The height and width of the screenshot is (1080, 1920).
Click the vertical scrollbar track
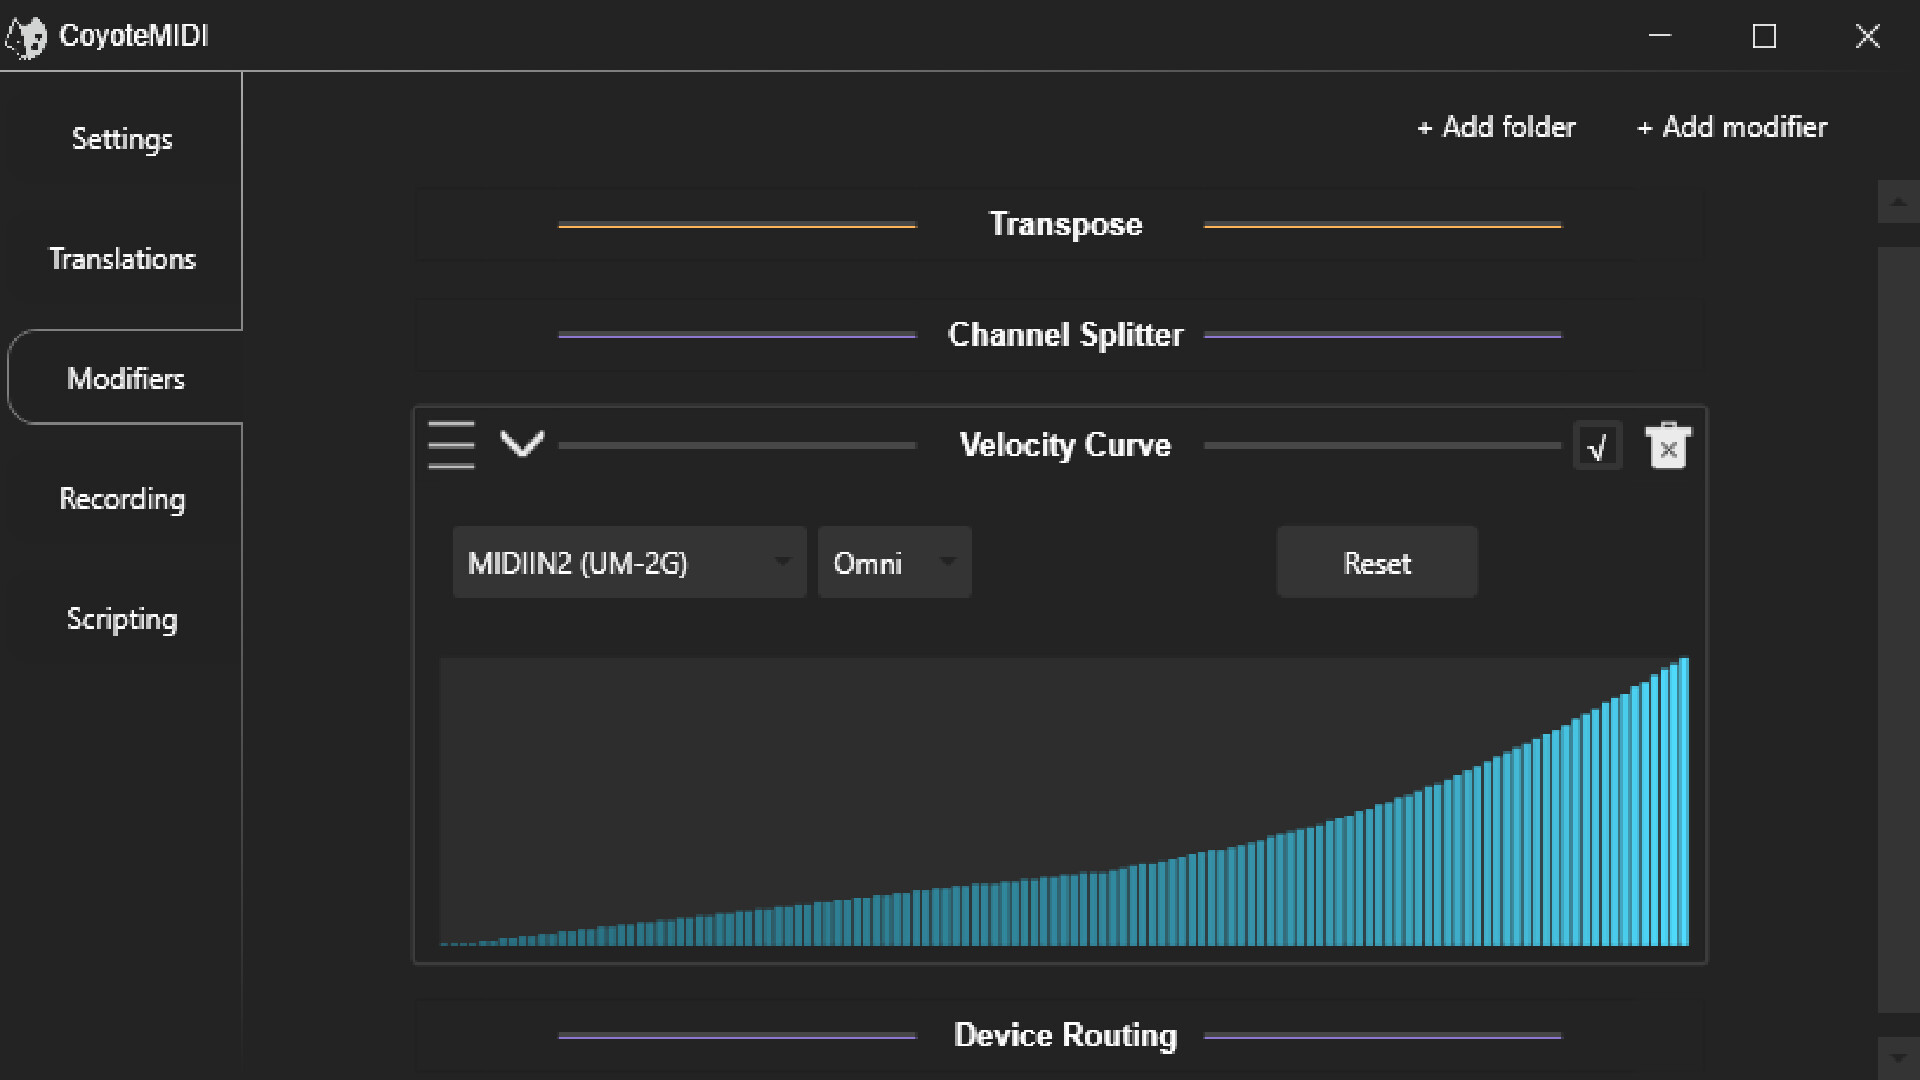pos(1898,630)
